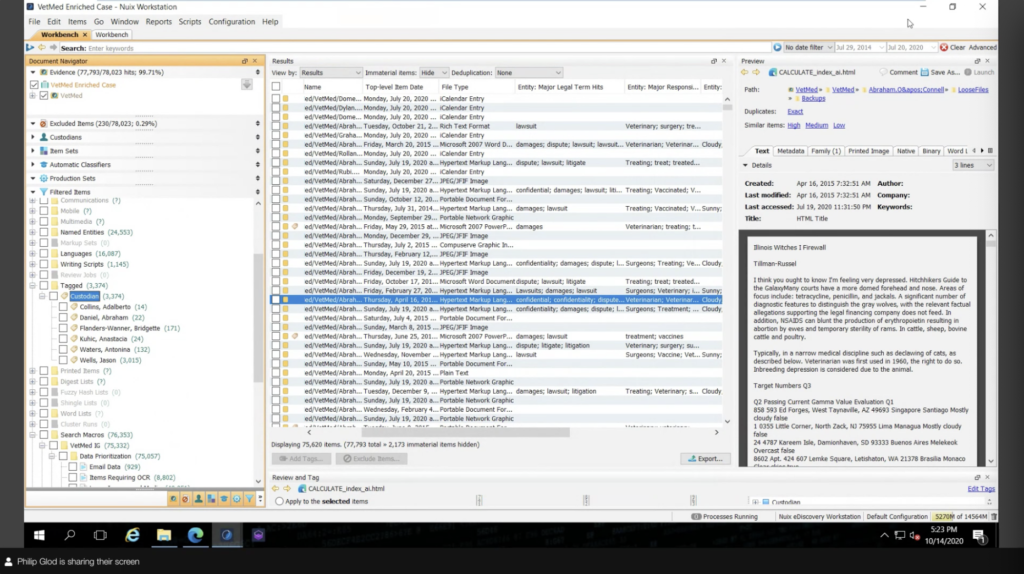The height and width of the screenshot is (574, 1024).
Task: Open Windows Start menu
Action: tap(39, 535)
